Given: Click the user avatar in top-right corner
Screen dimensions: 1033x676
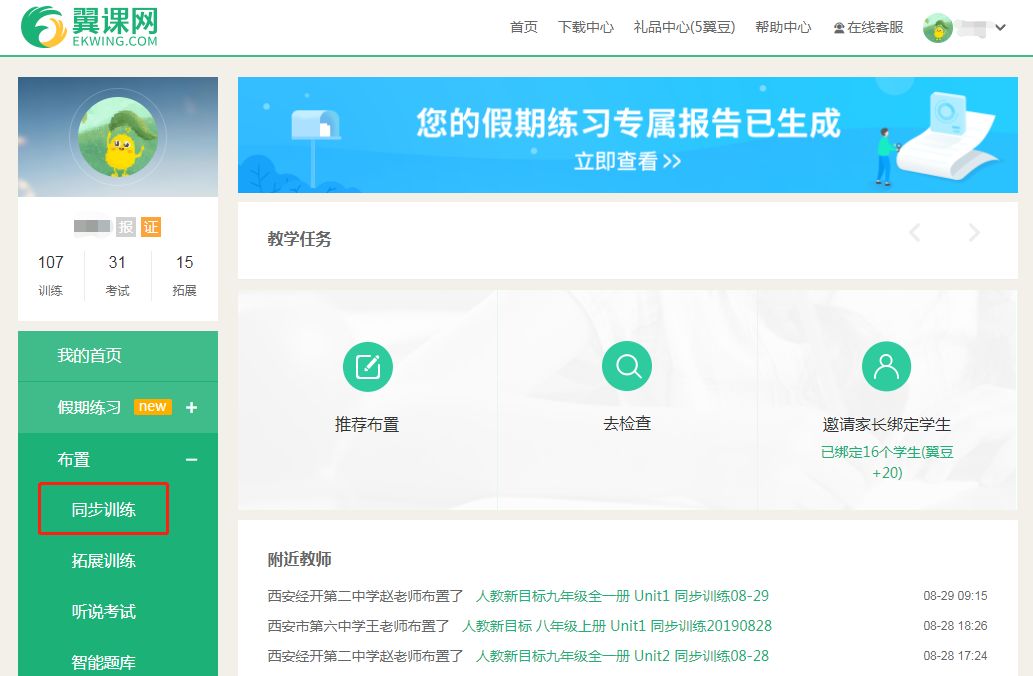Looking at the screenshot, I should point(938,27).
